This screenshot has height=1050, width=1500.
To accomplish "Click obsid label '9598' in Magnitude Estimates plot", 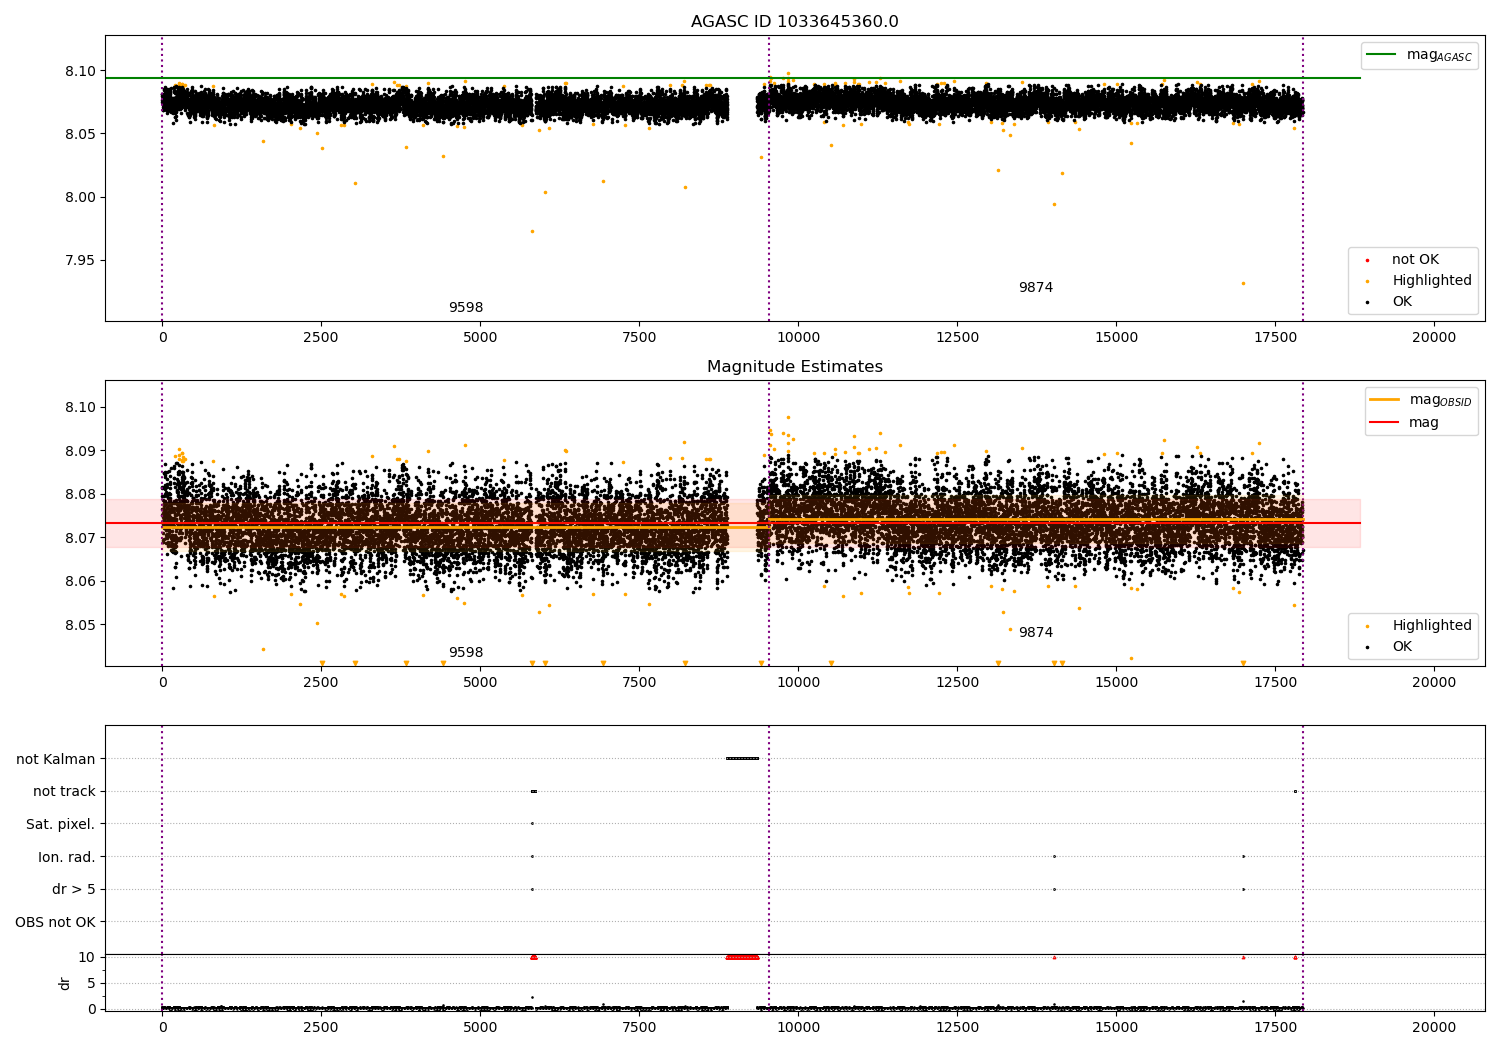I will (x=466, y=653).
